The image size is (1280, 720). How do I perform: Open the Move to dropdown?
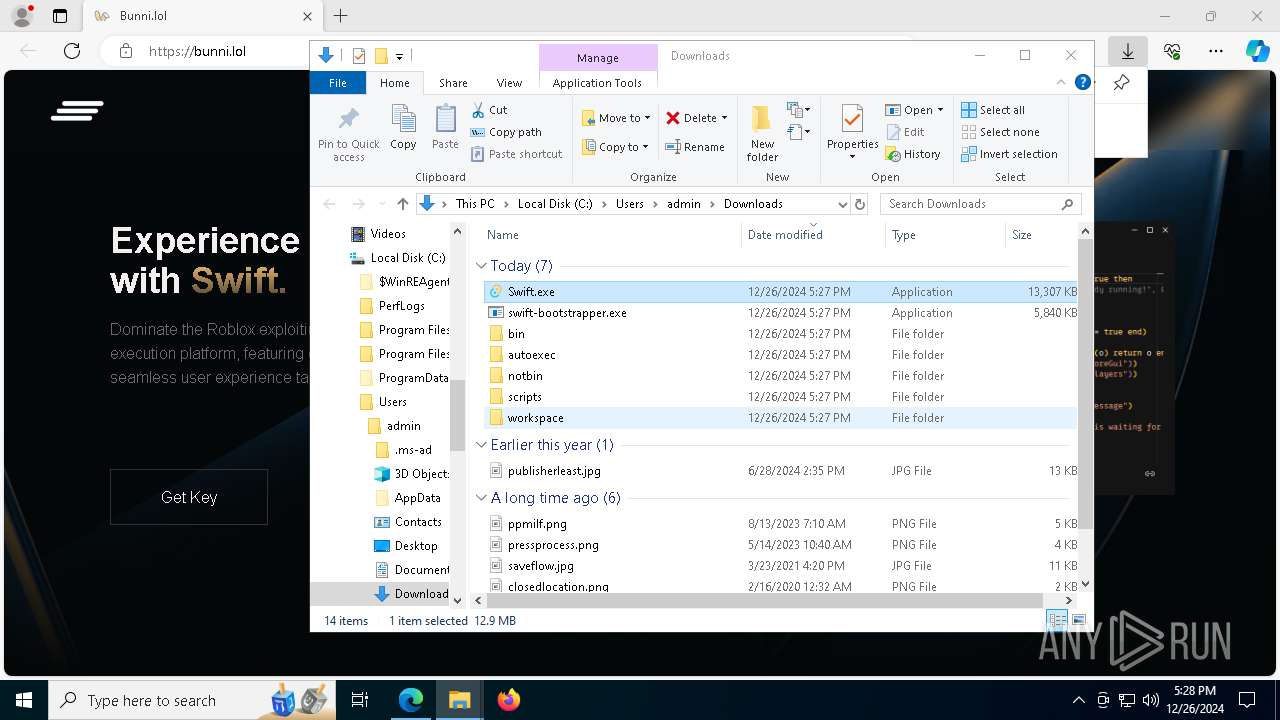point(616,118)
